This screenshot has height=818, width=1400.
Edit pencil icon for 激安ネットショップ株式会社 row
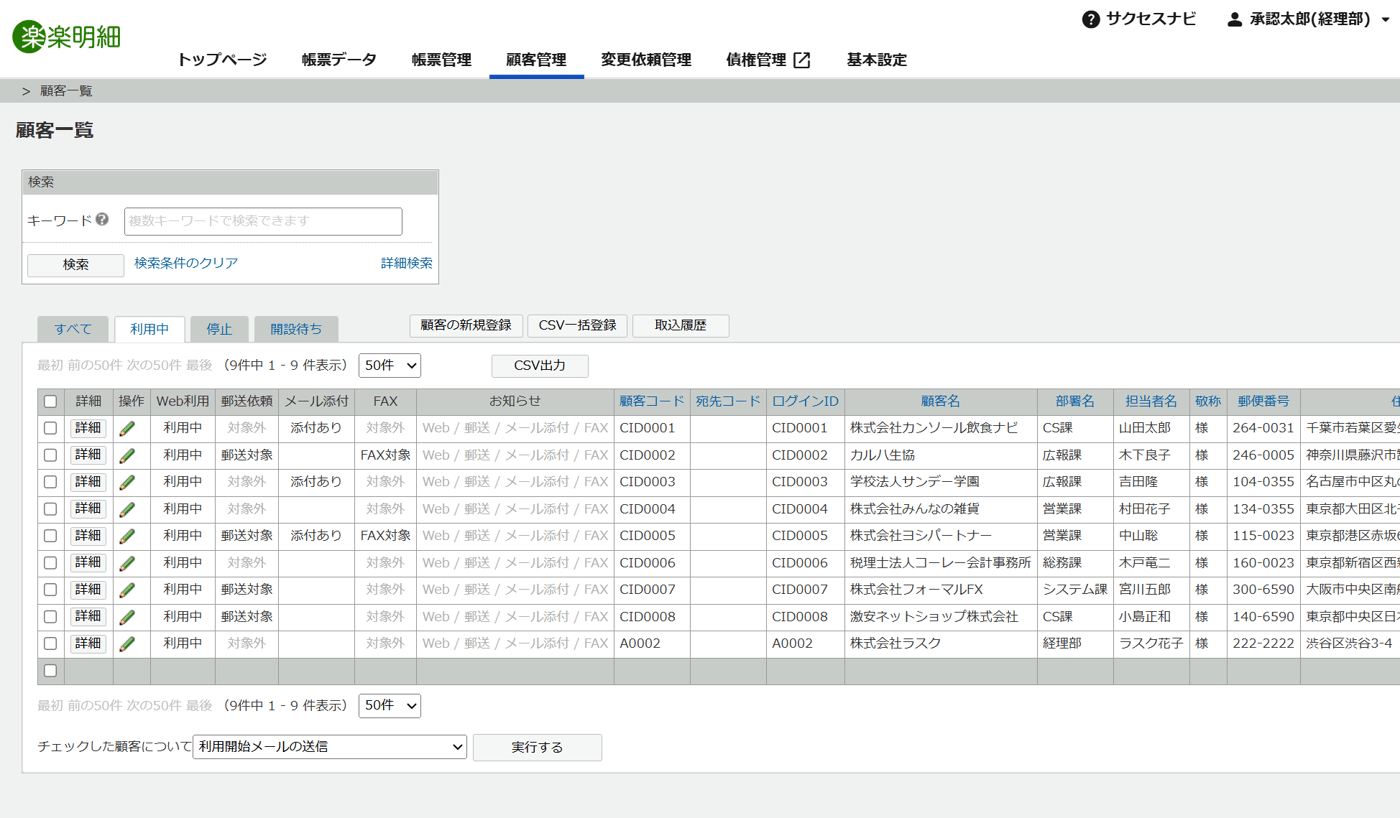pyautogui.click(x=127, y=617)
